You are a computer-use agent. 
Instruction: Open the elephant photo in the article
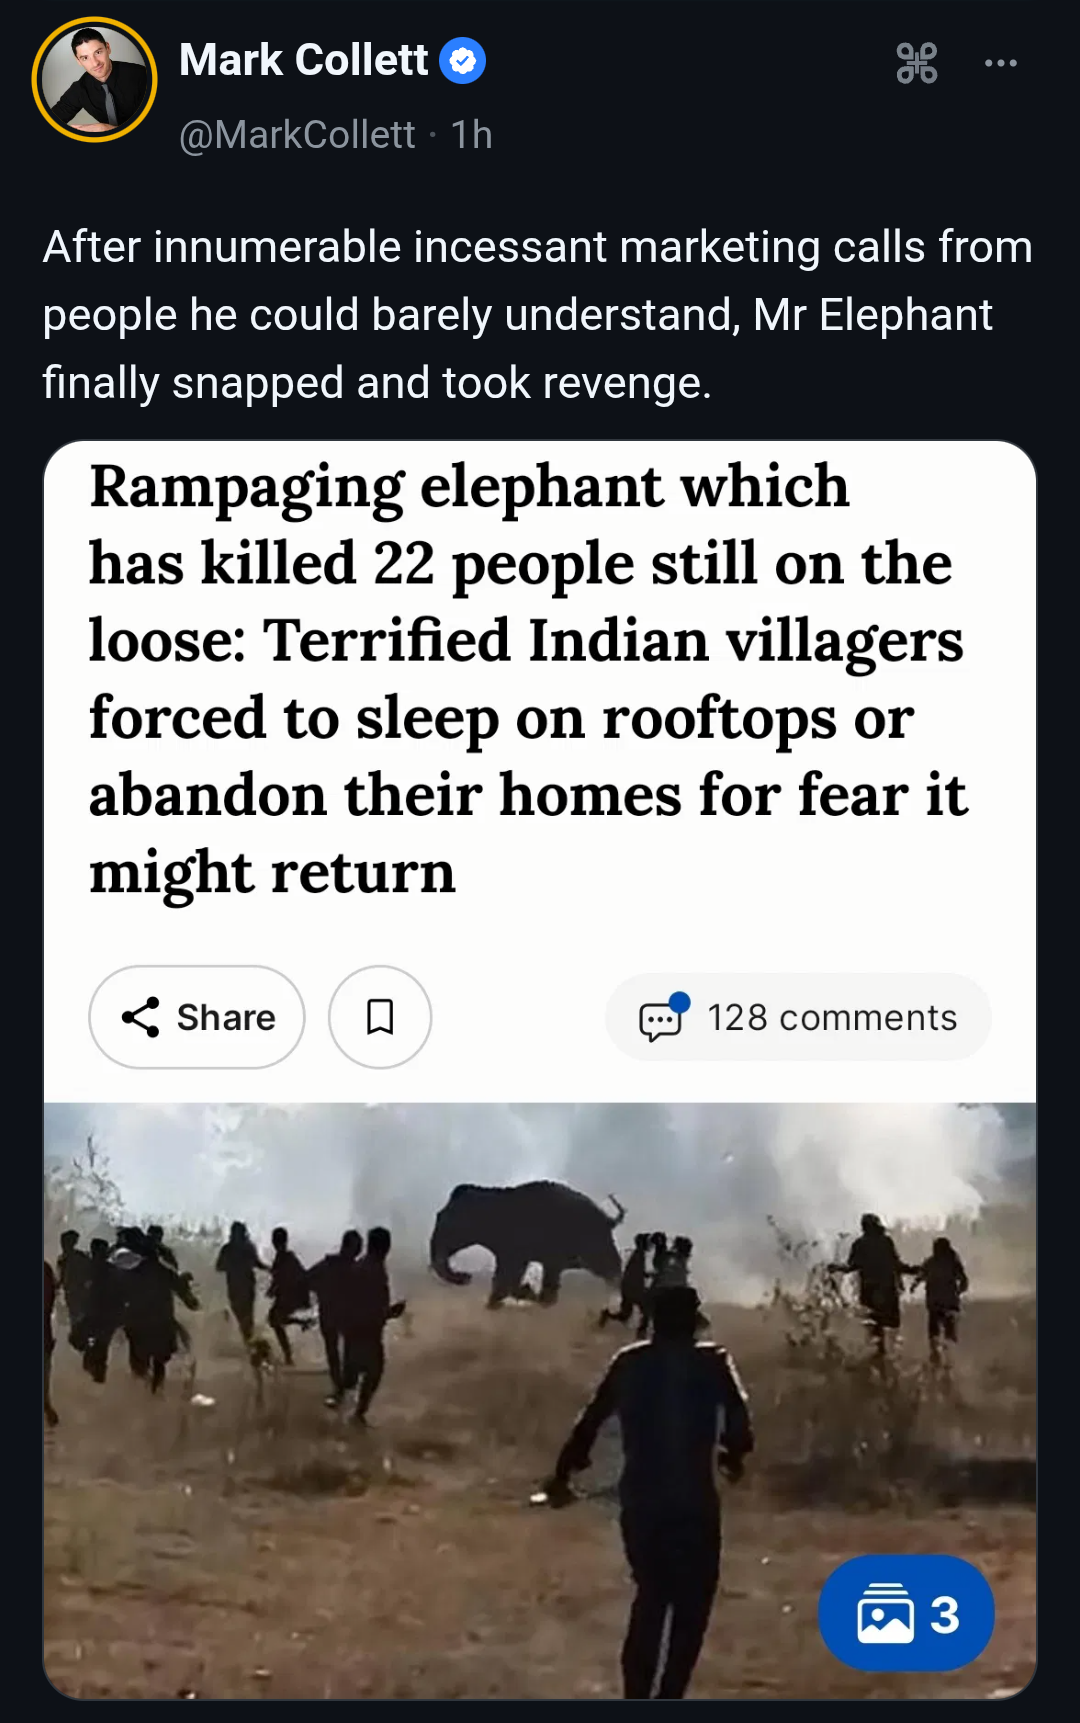(540, 1400)
